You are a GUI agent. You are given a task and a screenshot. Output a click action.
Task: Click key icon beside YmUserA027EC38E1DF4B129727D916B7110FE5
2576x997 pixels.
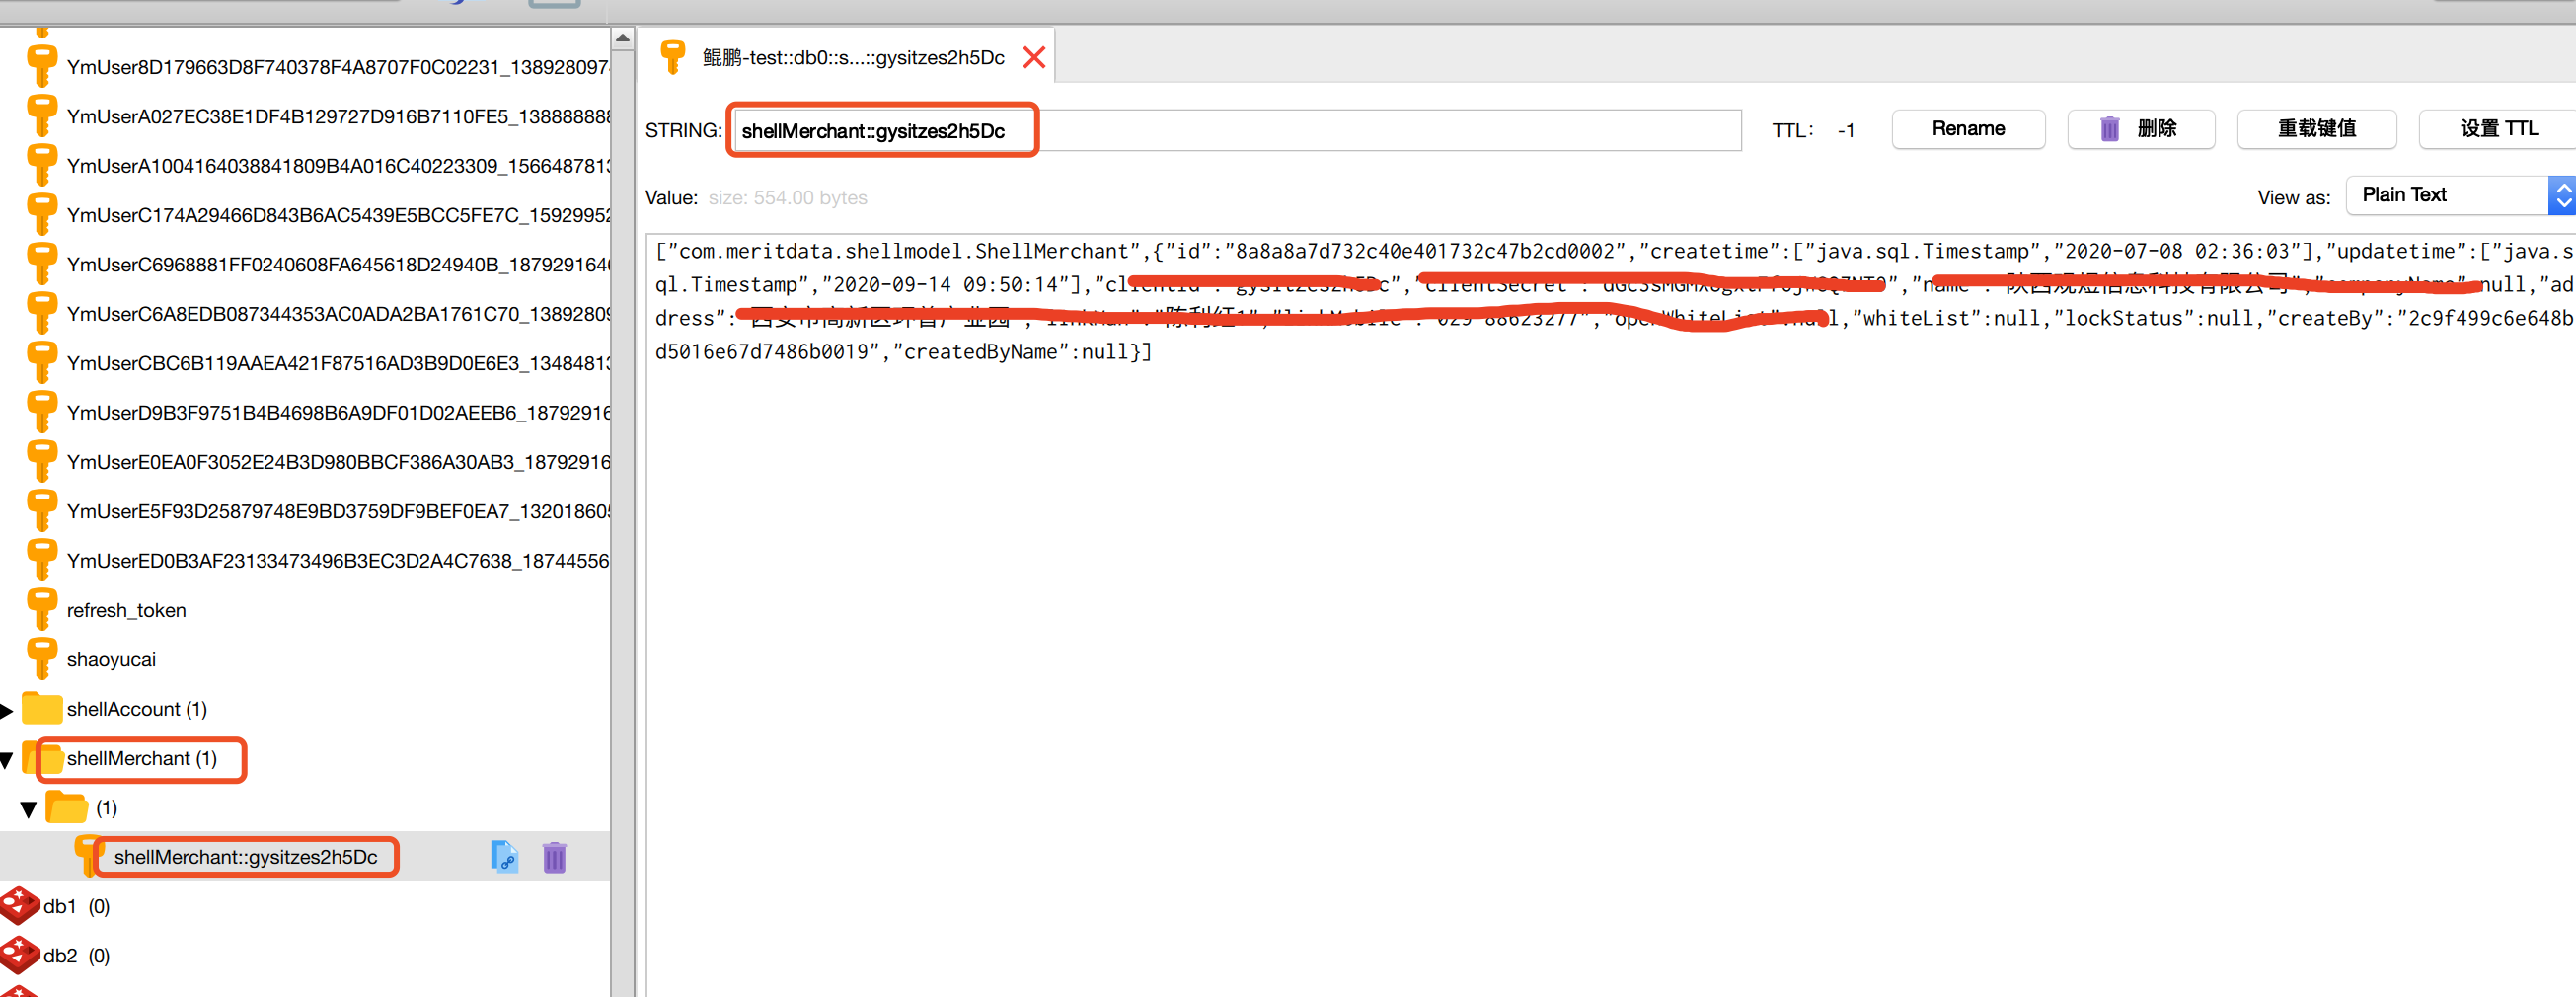(x=41, y=116)
